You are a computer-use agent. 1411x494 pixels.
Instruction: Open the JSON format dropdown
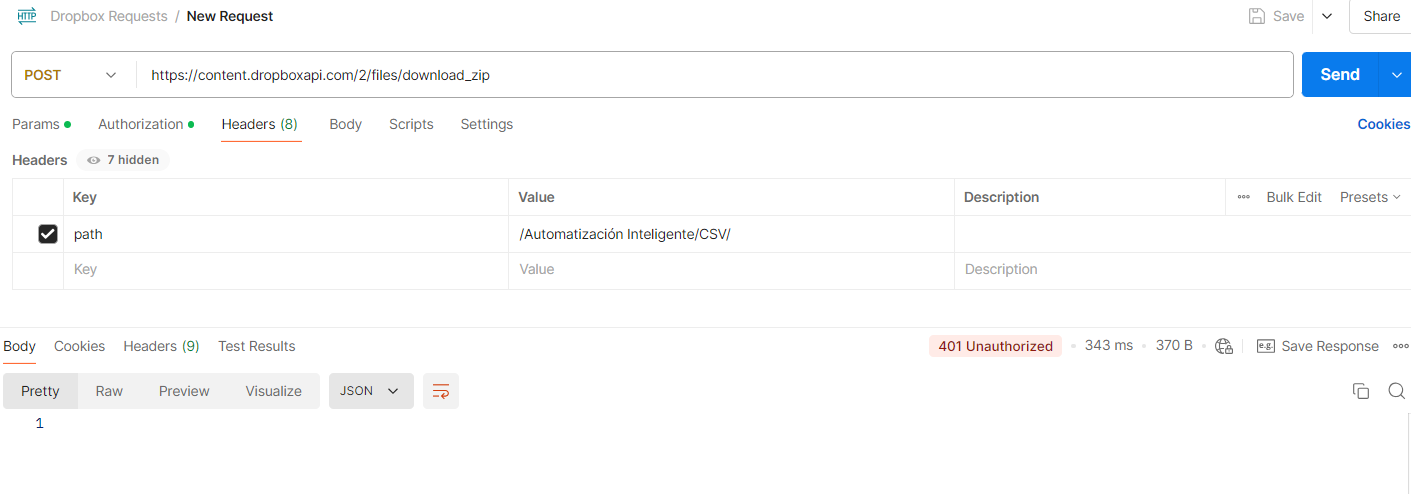(x=370, y=391)
